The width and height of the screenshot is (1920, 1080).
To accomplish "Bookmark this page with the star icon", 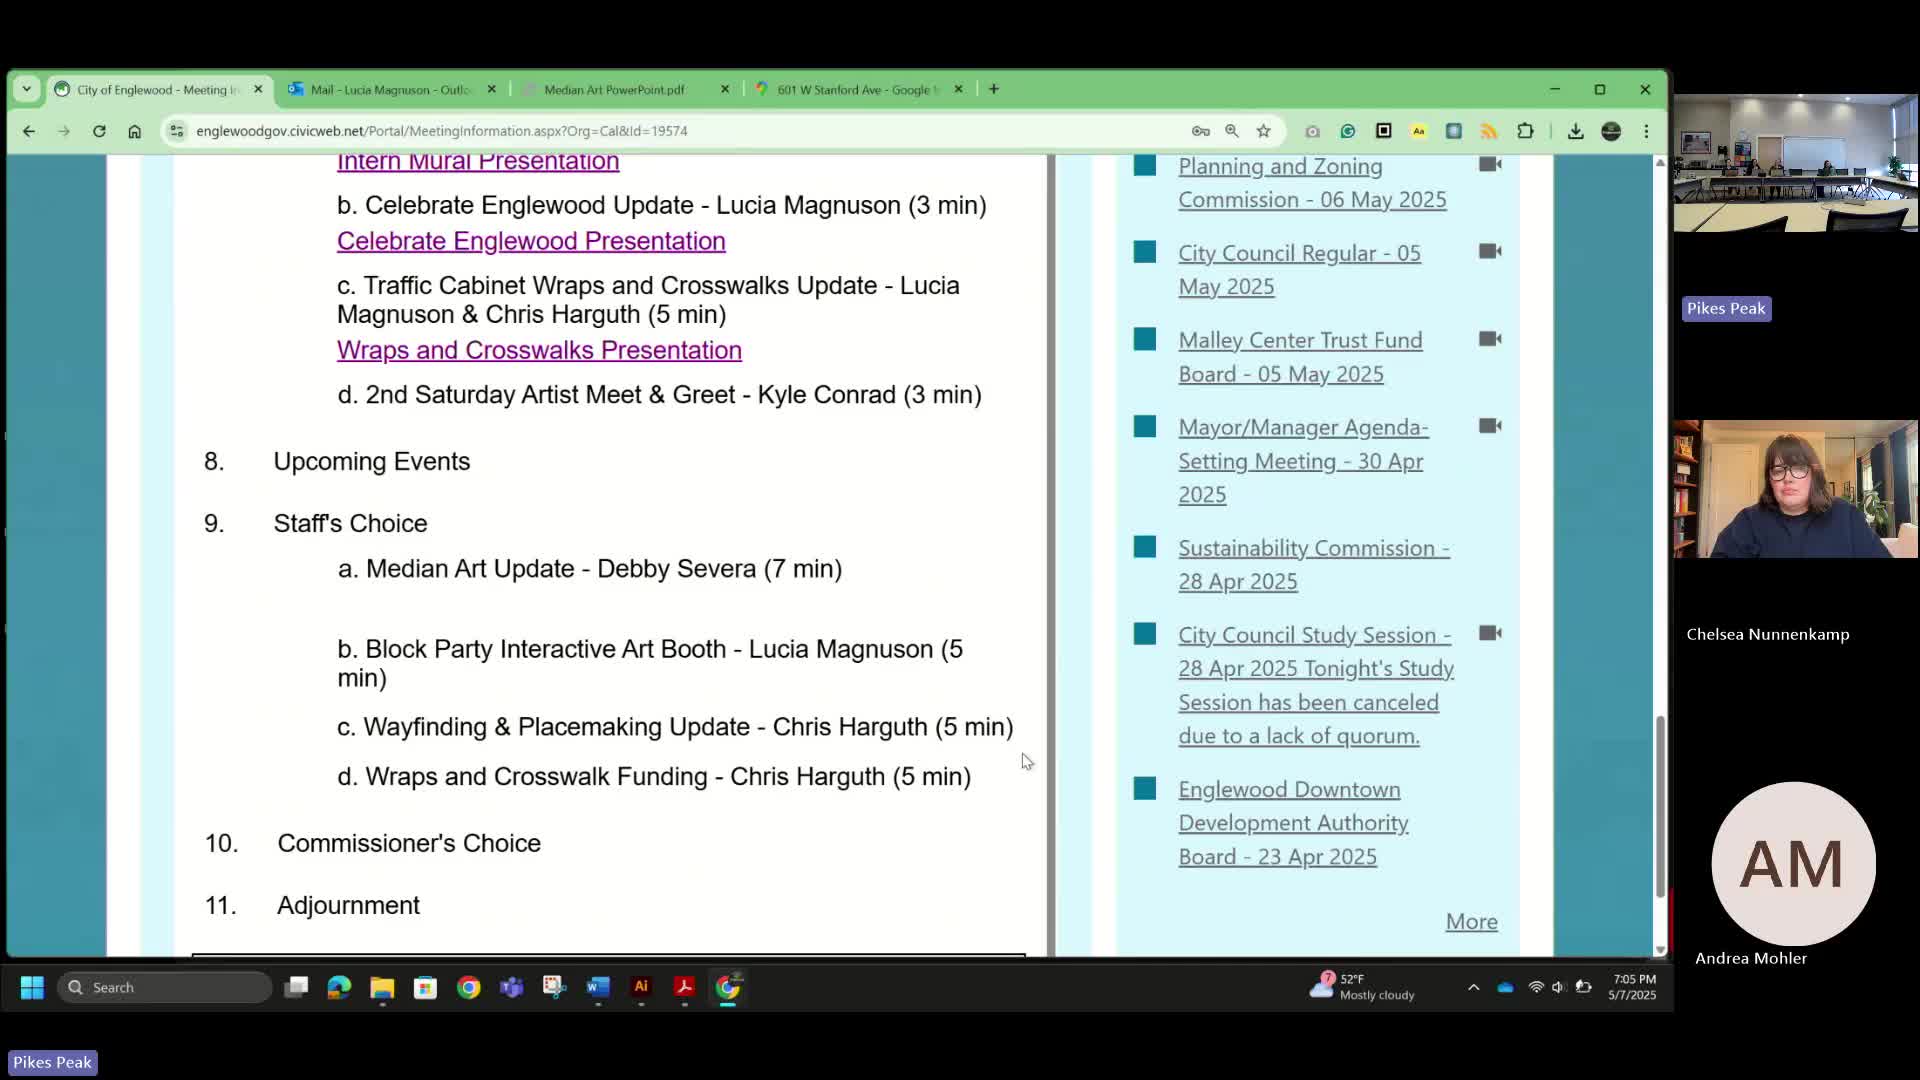I will (1264, 131).
